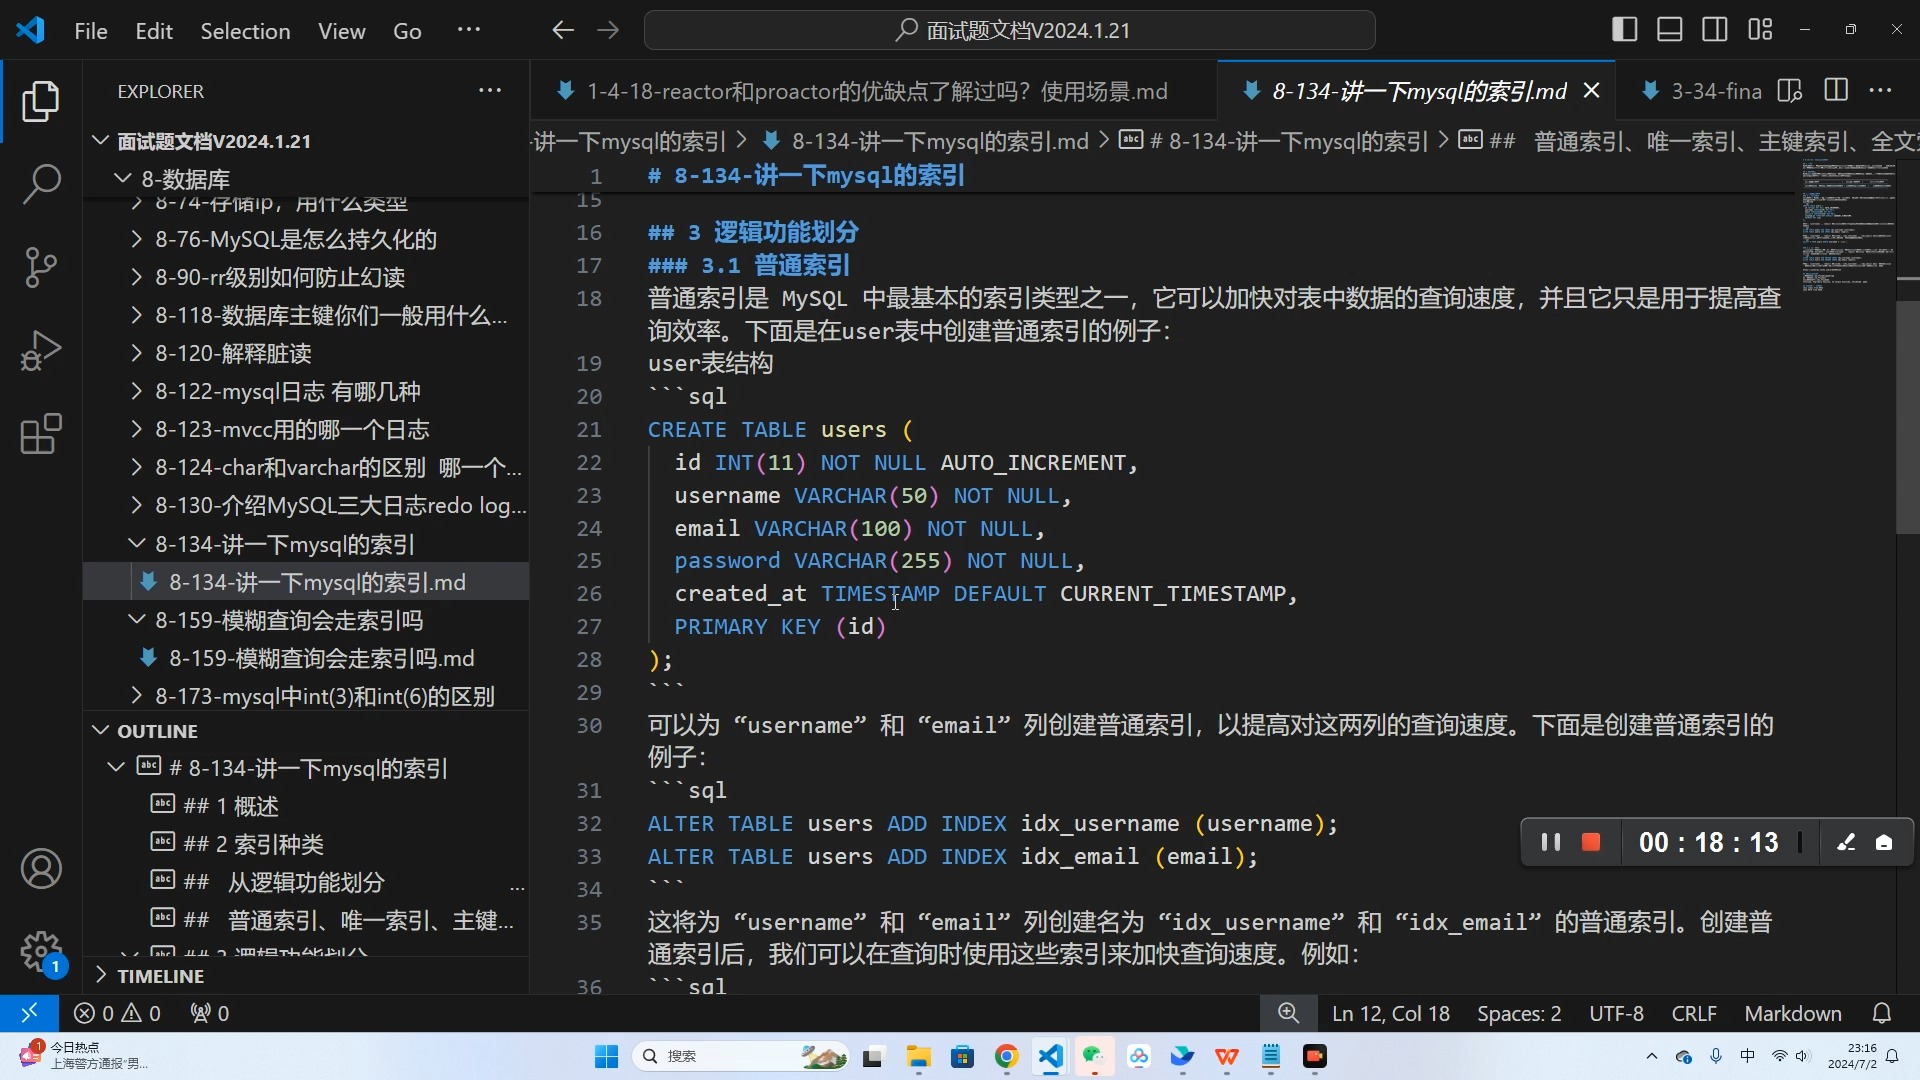This screenshot has height=1080, width=1920.
Task: Change encoding via UTF-8
Action: pos(1616,1013)
